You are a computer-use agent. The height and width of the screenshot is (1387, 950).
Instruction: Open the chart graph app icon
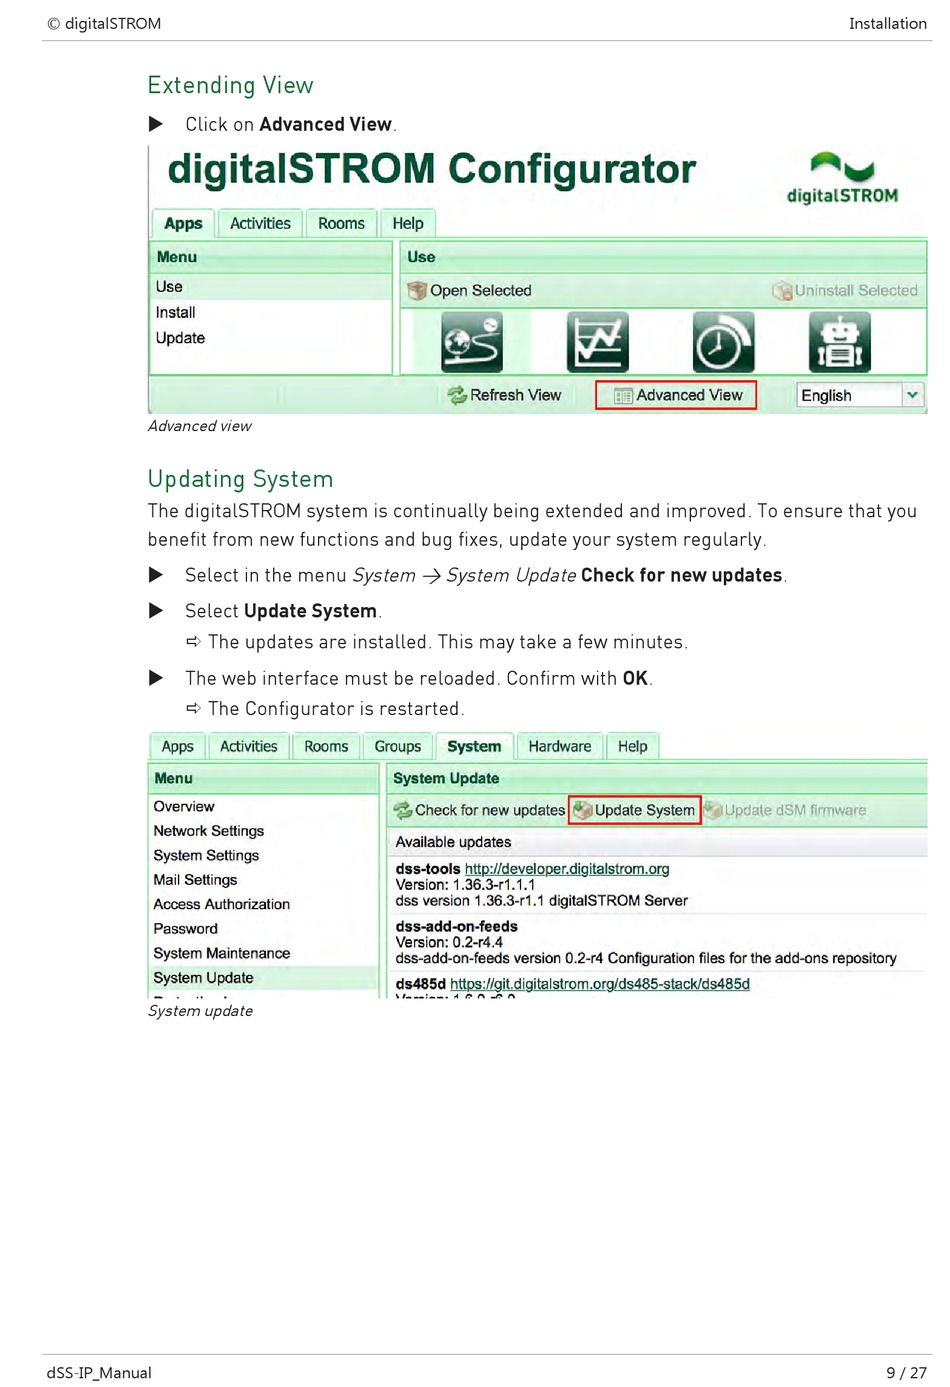(x=598, y=342)
